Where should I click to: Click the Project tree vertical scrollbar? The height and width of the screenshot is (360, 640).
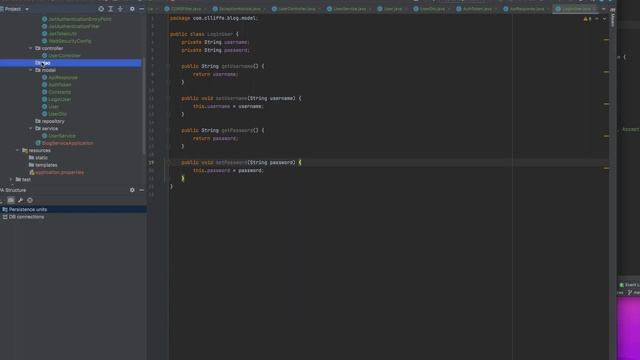tap(143, 106)
